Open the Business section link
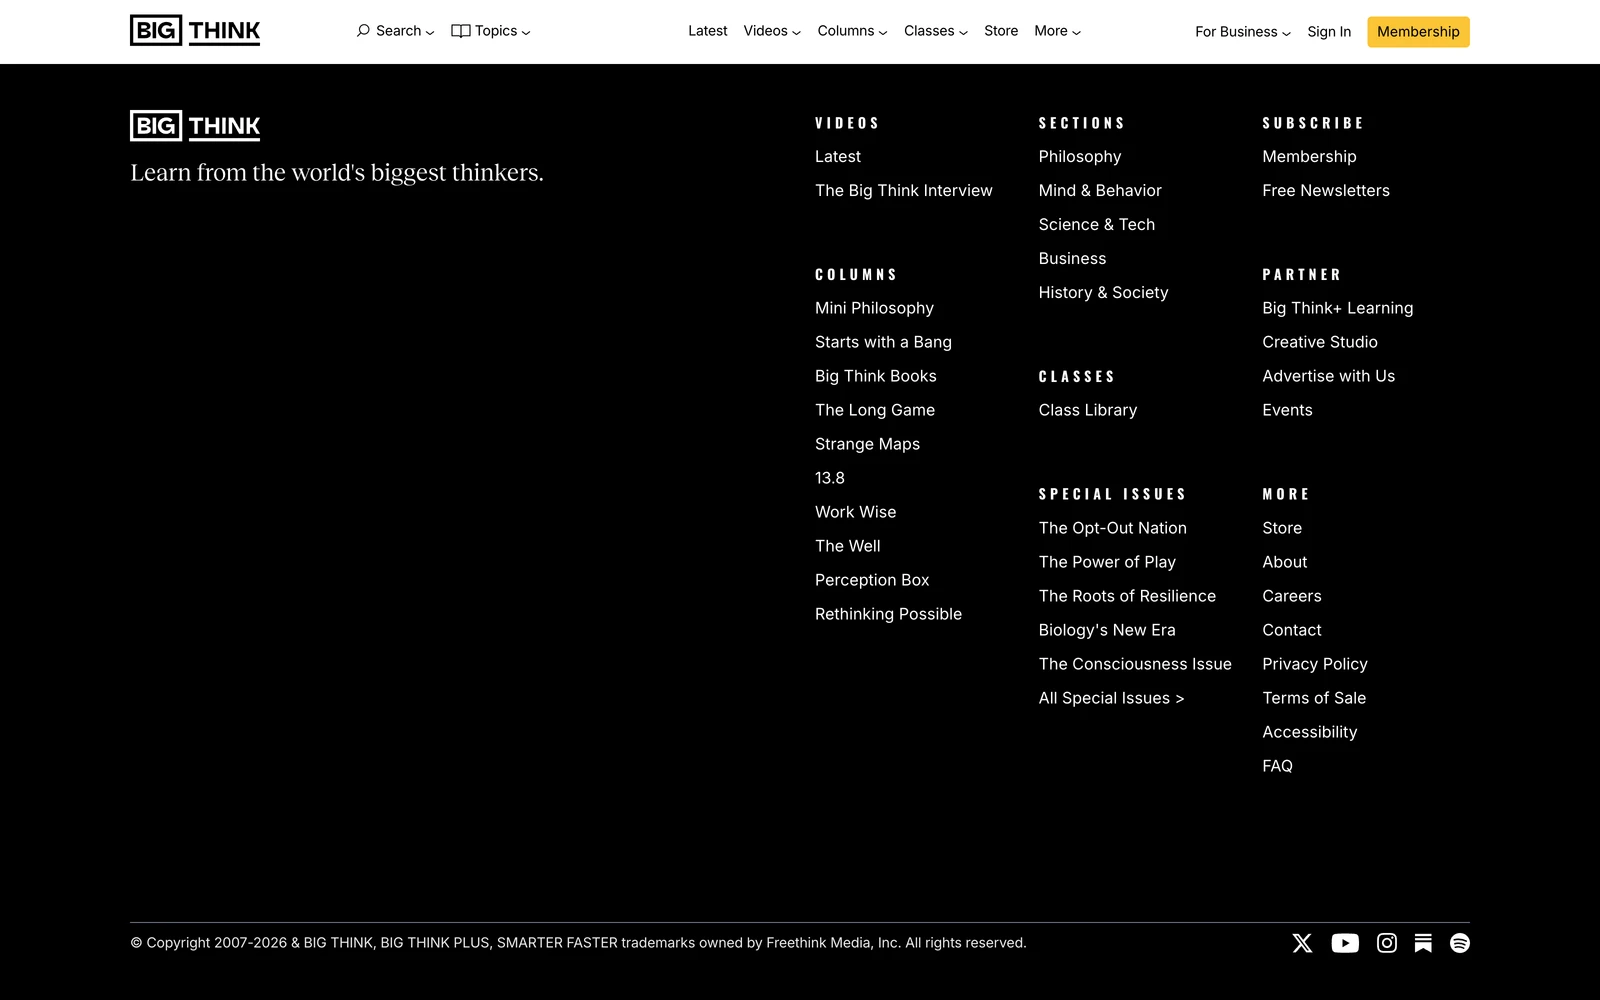Viewport: 1600px width, 1000px height. [x=1072, y=259]
